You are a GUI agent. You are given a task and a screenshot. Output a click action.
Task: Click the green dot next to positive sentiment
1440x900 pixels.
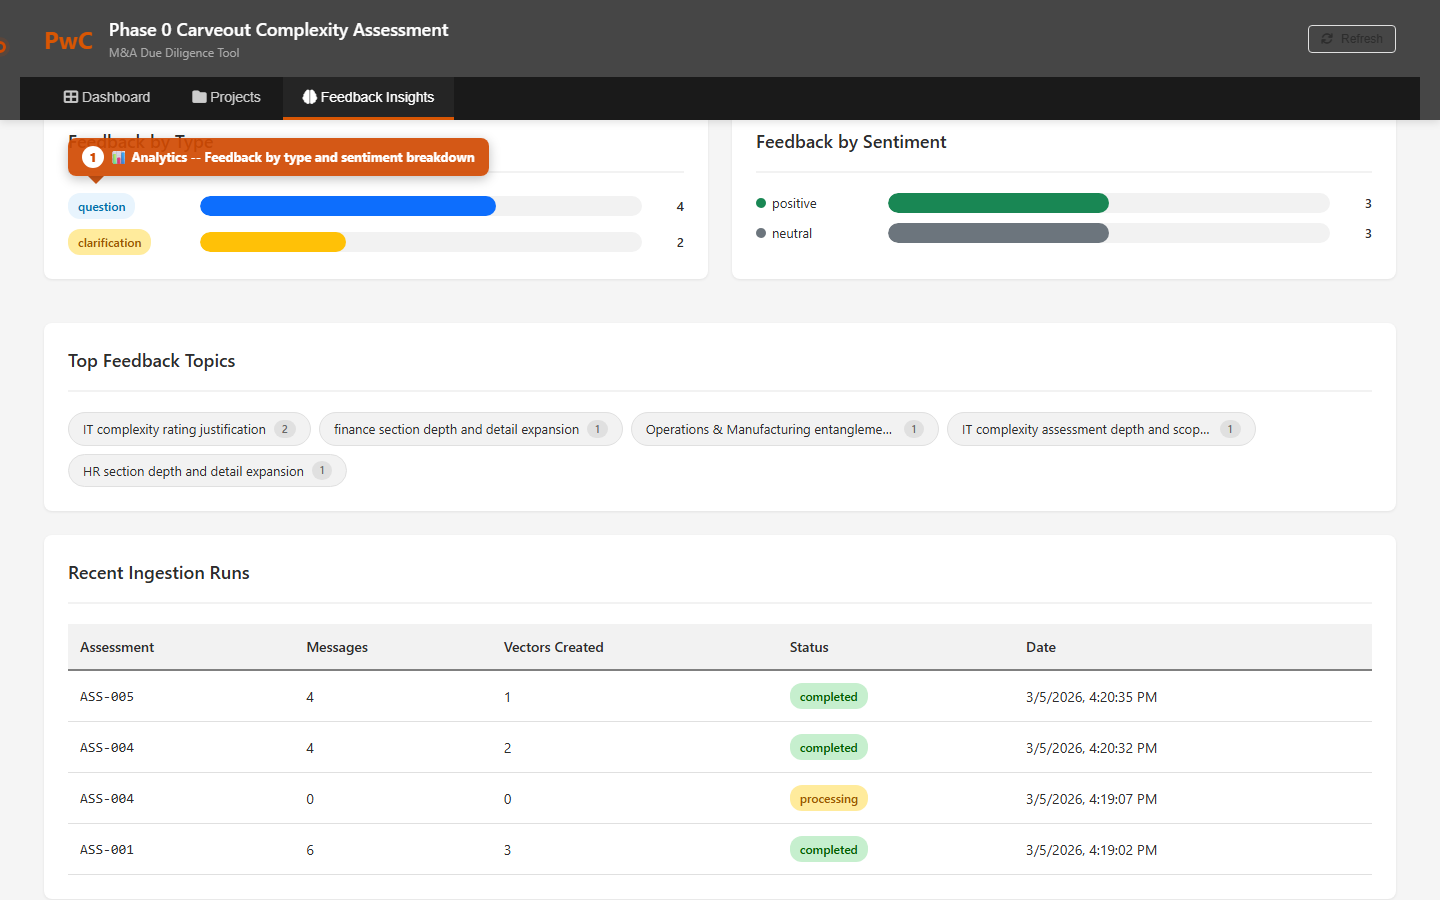point(761,203)
